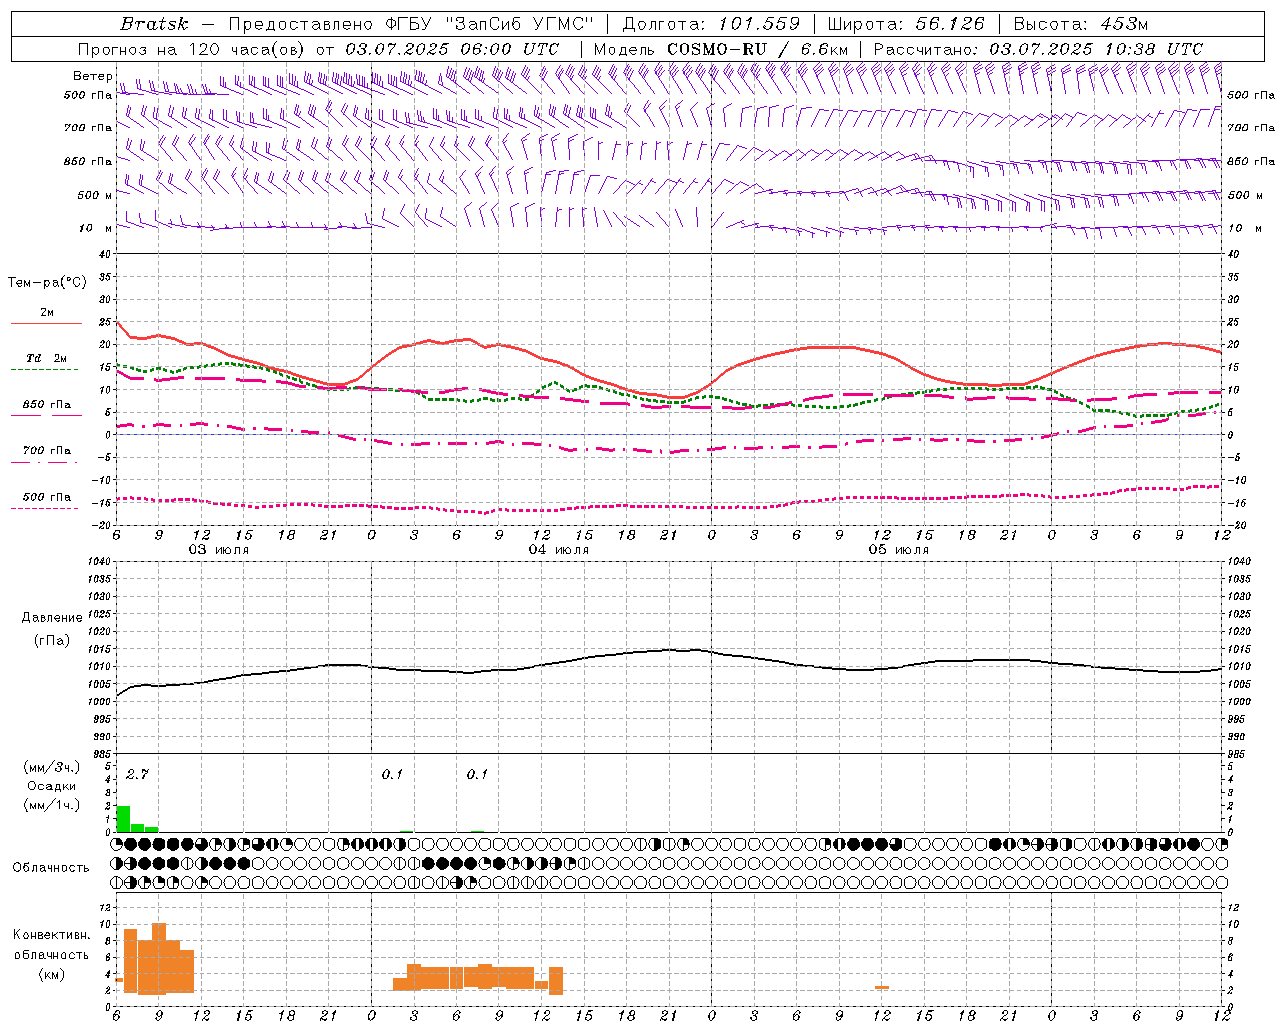Click the computed time 03.07.2025 10:38 UTC

tap(1096, 49)
